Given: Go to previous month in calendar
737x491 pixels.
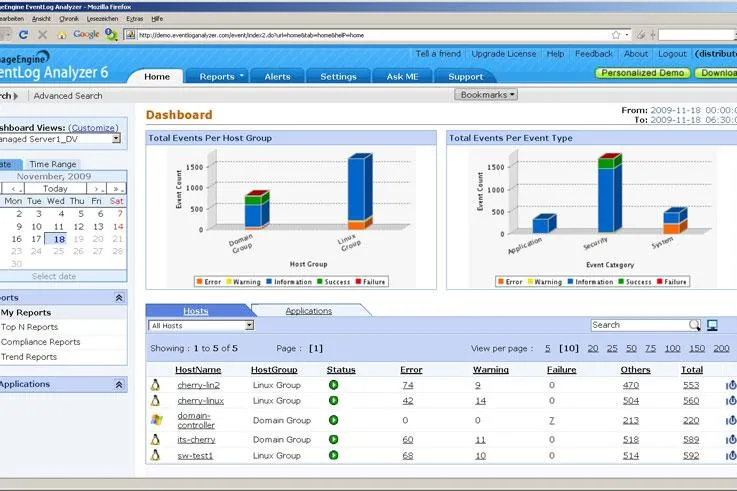Looking at the screenshot, I should [14, 188].
